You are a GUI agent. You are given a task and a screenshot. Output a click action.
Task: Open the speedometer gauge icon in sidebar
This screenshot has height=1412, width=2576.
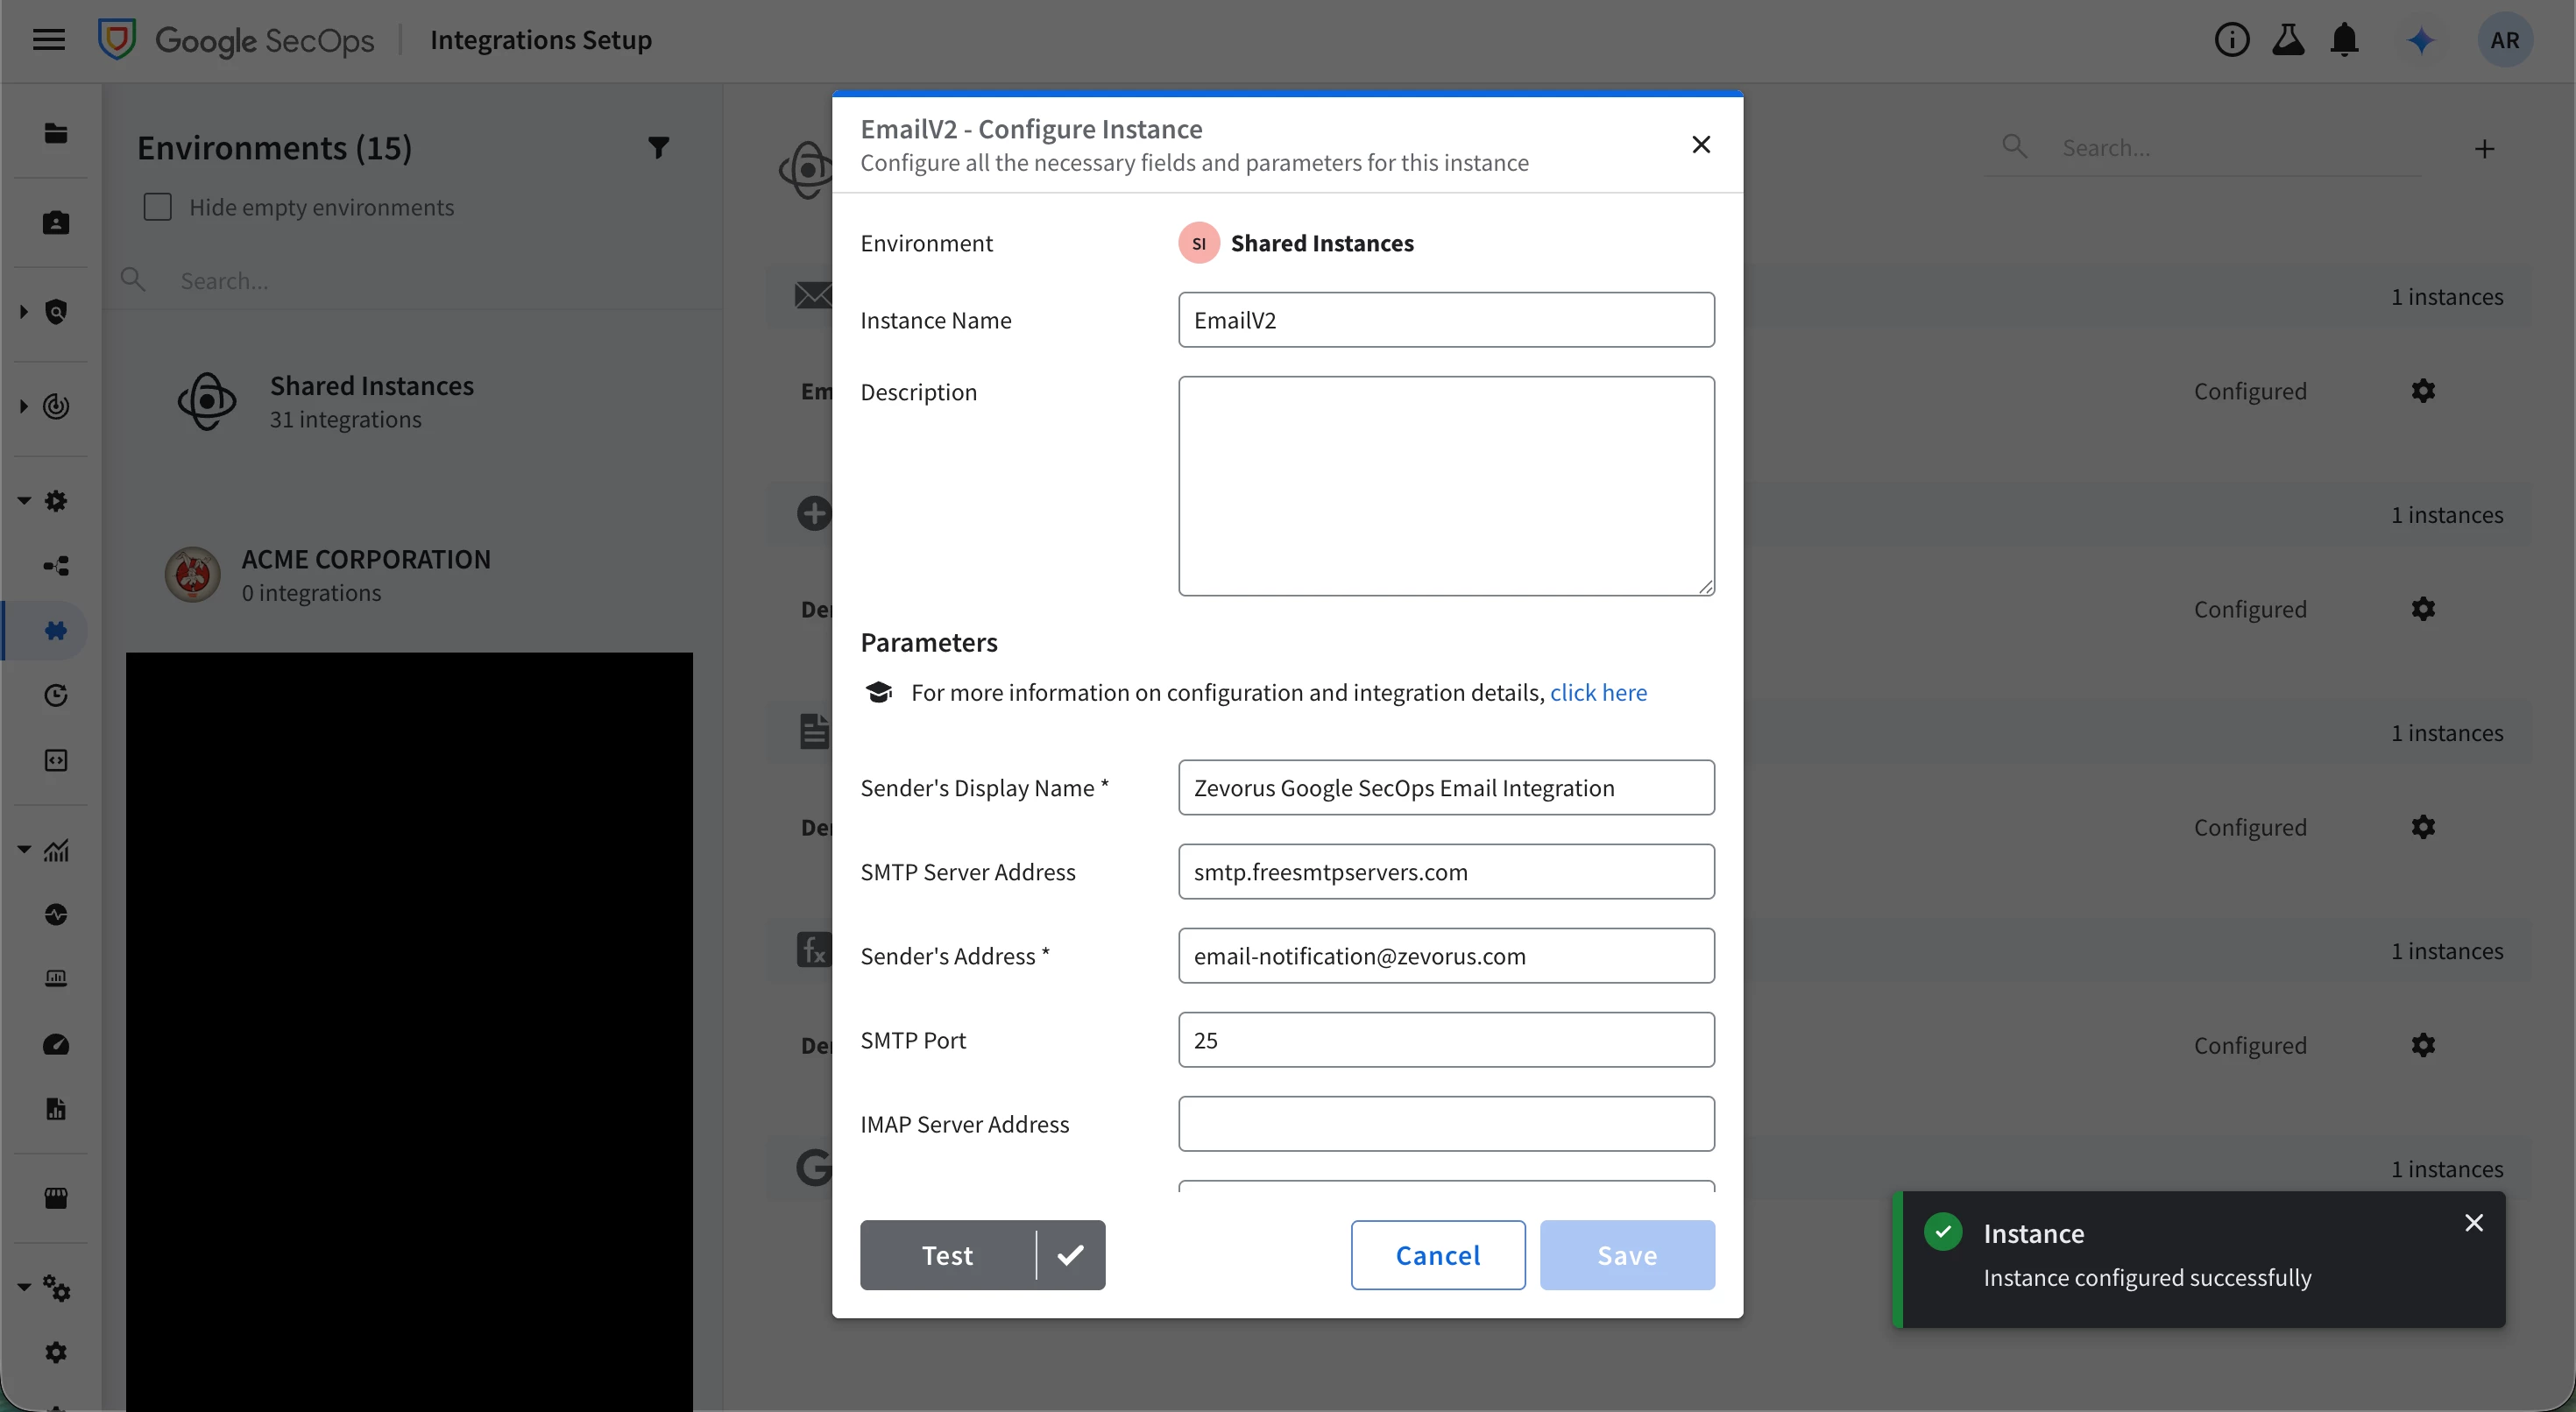56,1044
